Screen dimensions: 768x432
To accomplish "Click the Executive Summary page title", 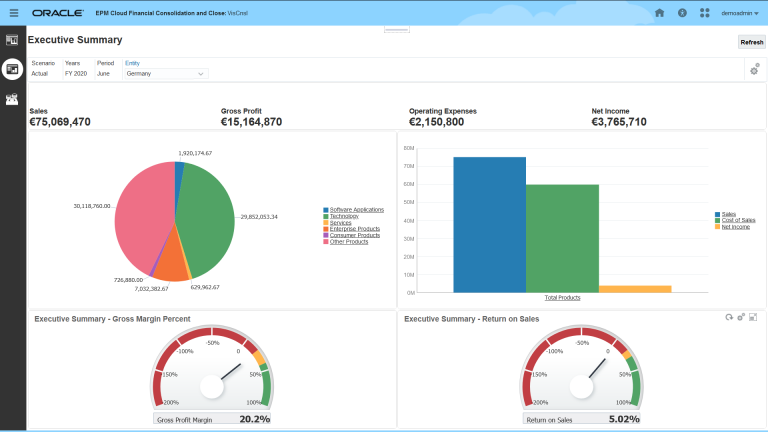I will click(x=75, y=40).
